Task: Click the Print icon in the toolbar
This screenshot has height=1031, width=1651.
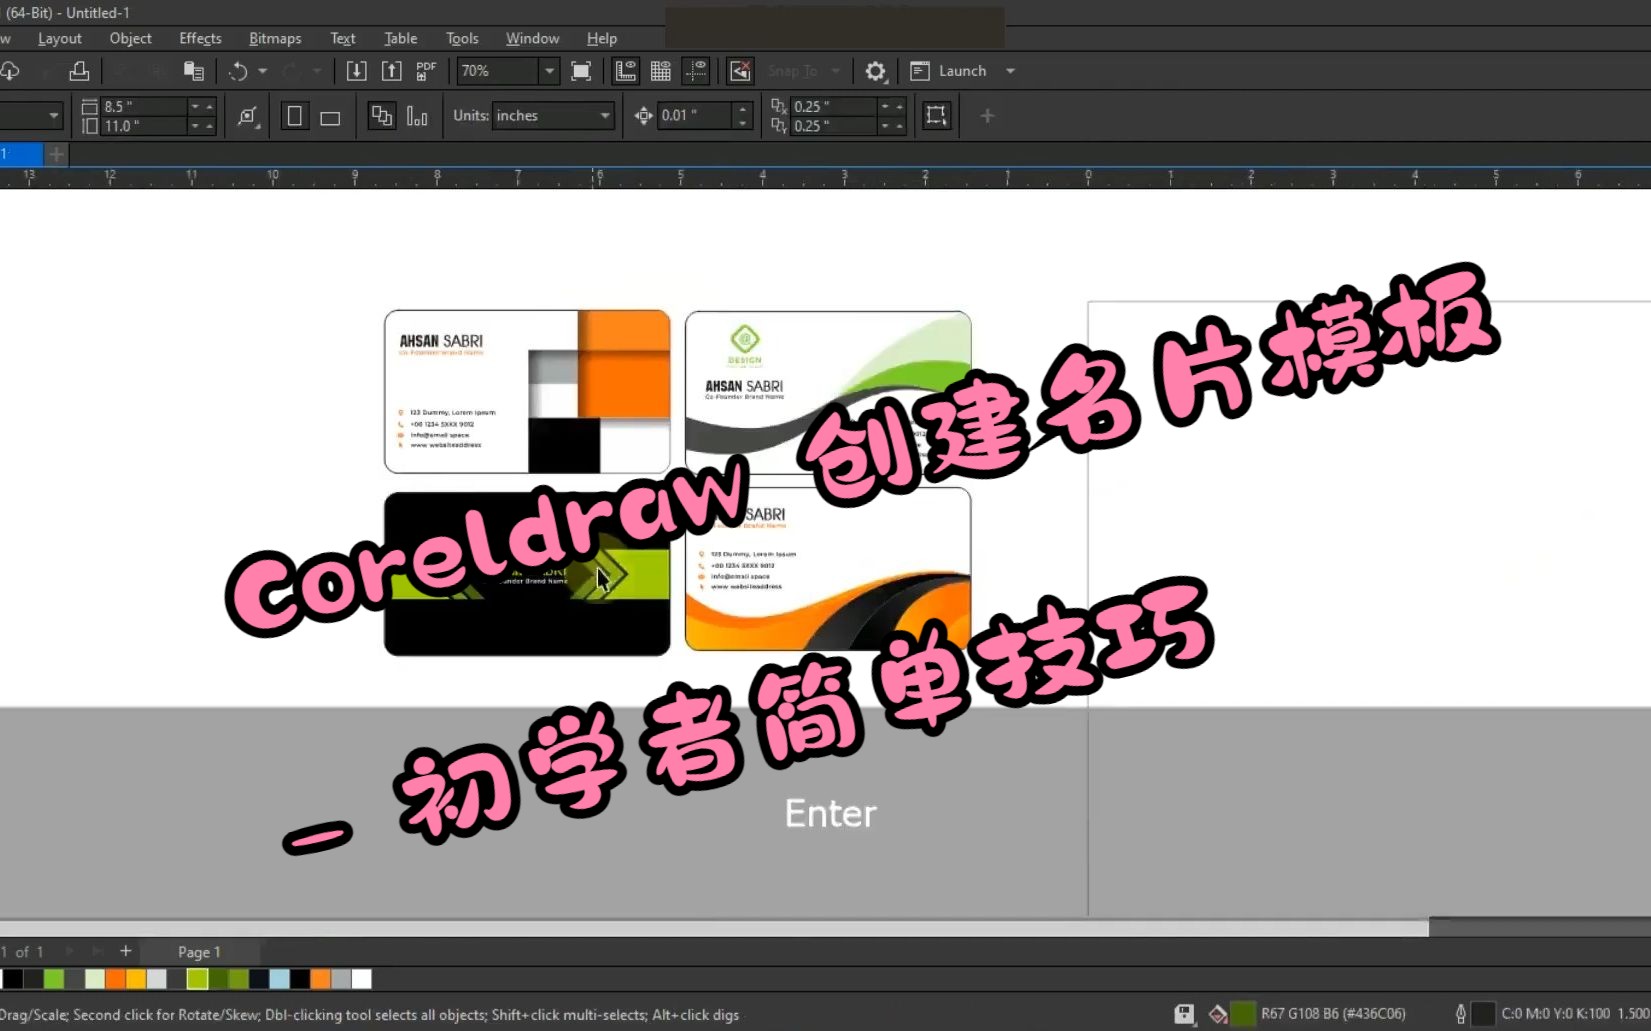Action: pos(79,71)
